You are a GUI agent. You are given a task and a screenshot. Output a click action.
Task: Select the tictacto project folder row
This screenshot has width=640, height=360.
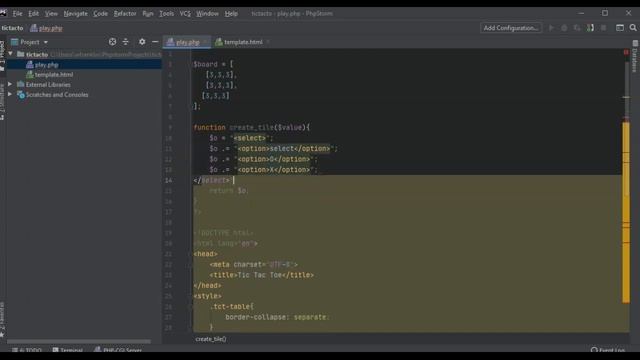pos(84,54)
